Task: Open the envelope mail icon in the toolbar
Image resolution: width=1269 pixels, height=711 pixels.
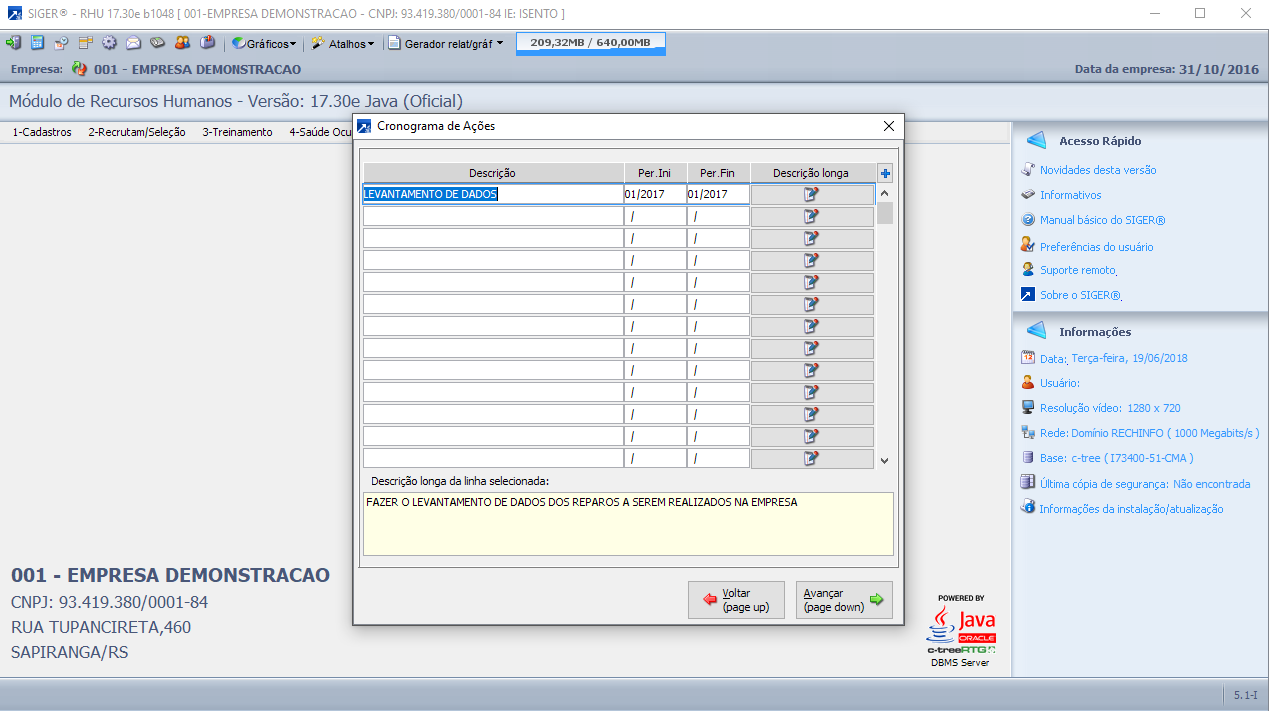Action: click(x=133, y=43)
